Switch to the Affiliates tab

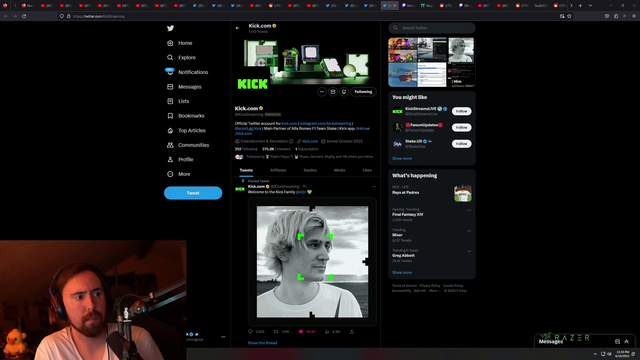coord(278,170)
